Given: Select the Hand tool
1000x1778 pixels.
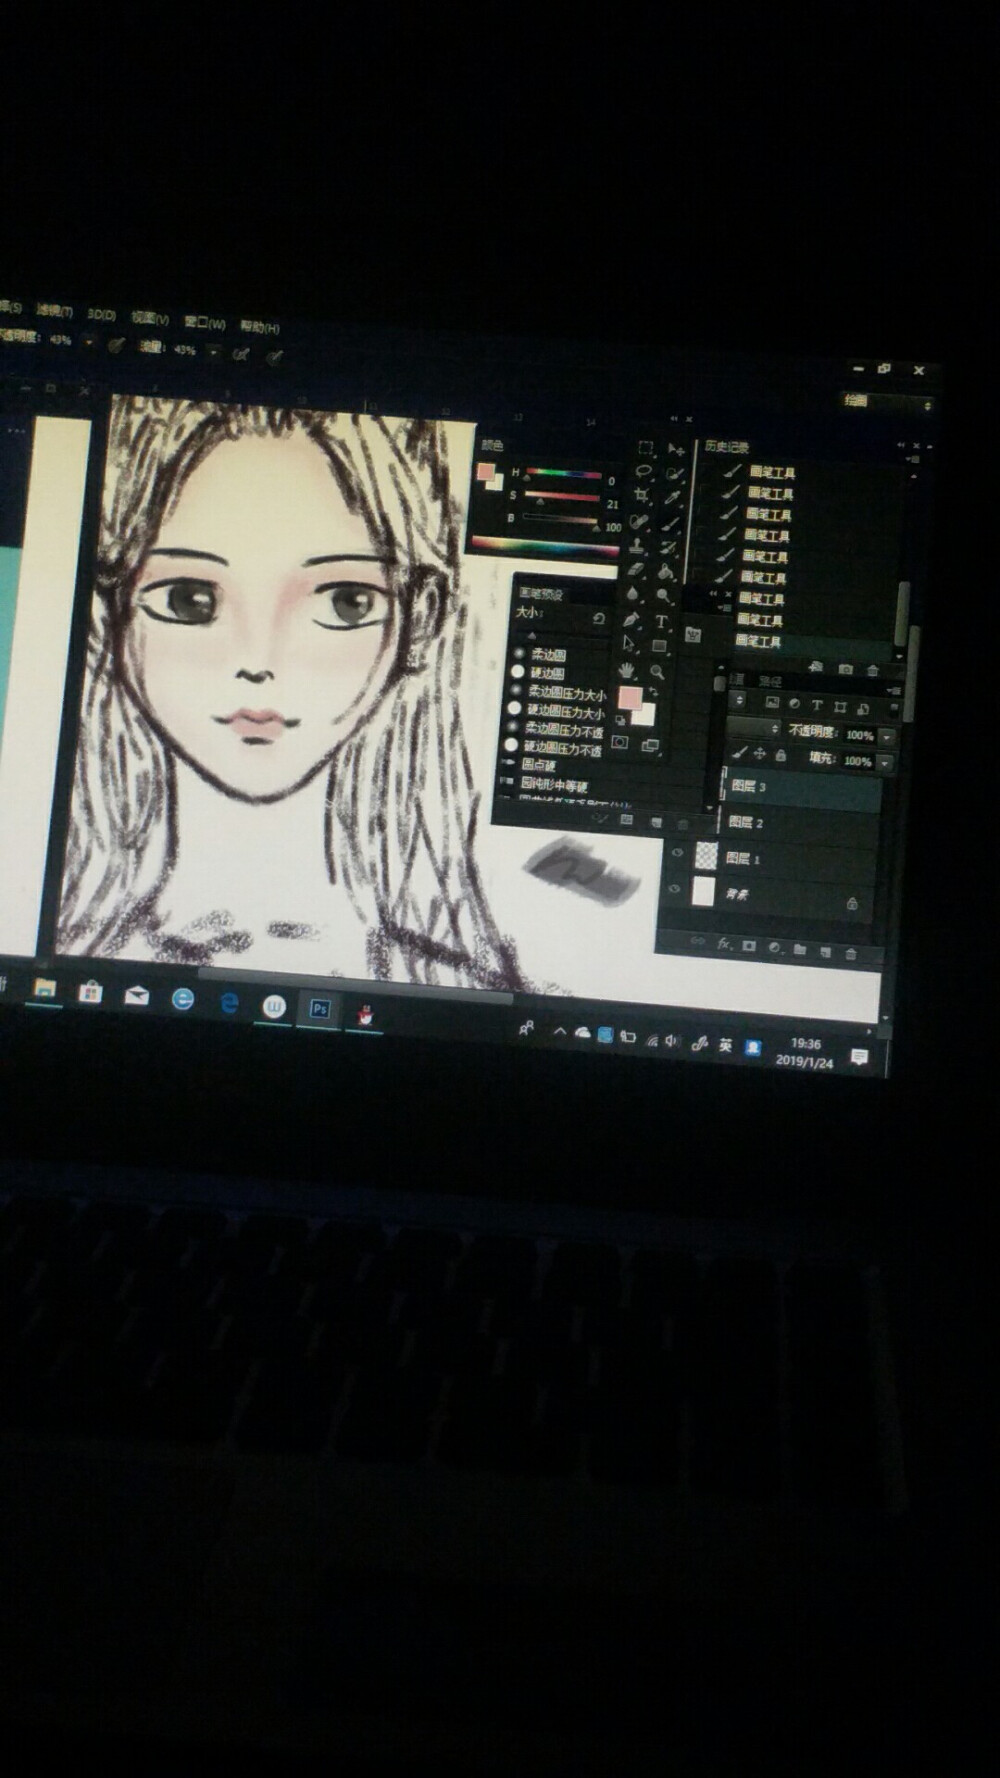Looking at the screenshot, I should [627, 670].
